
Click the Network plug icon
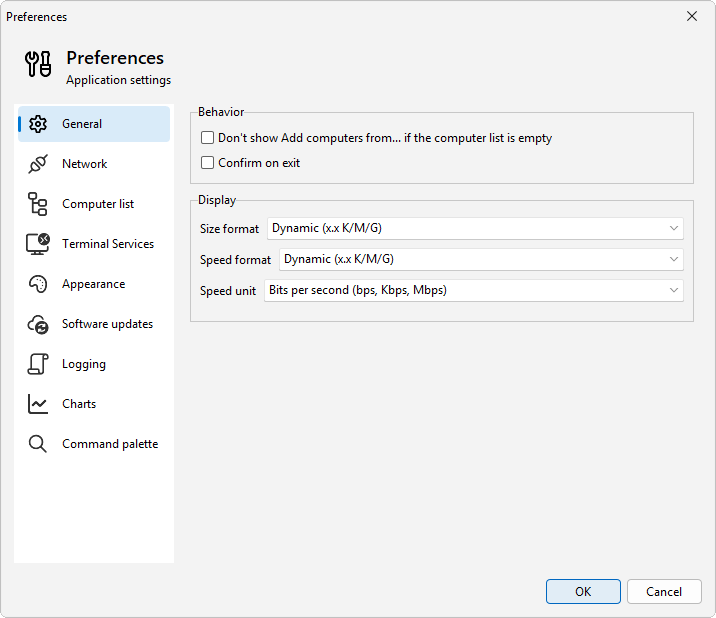coord(38,164)
